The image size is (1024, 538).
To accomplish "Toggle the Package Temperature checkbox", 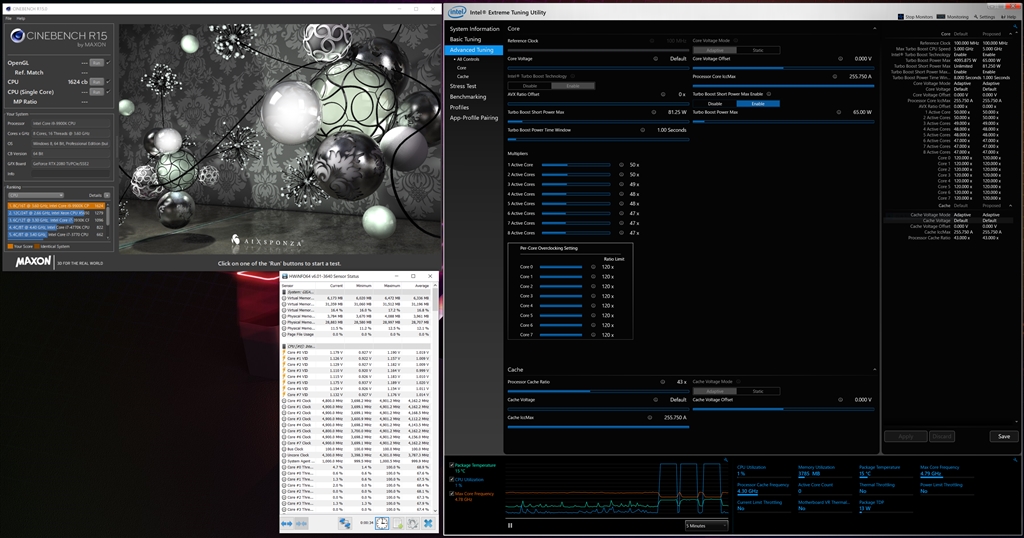I will point(452,465).
